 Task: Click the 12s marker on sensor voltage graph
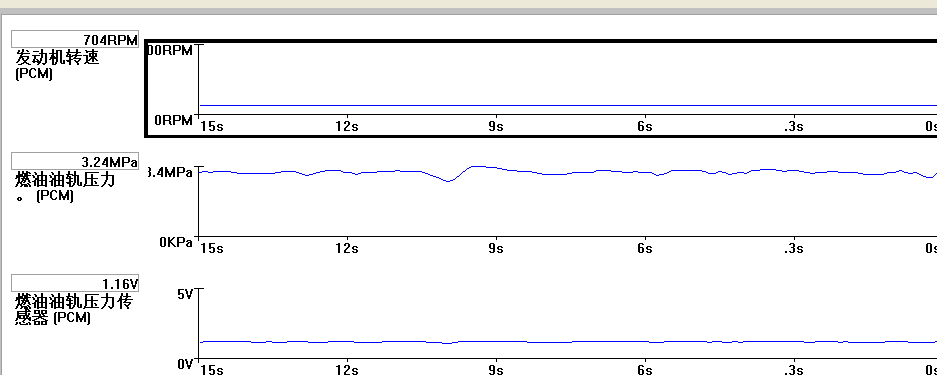coord(347,370)
